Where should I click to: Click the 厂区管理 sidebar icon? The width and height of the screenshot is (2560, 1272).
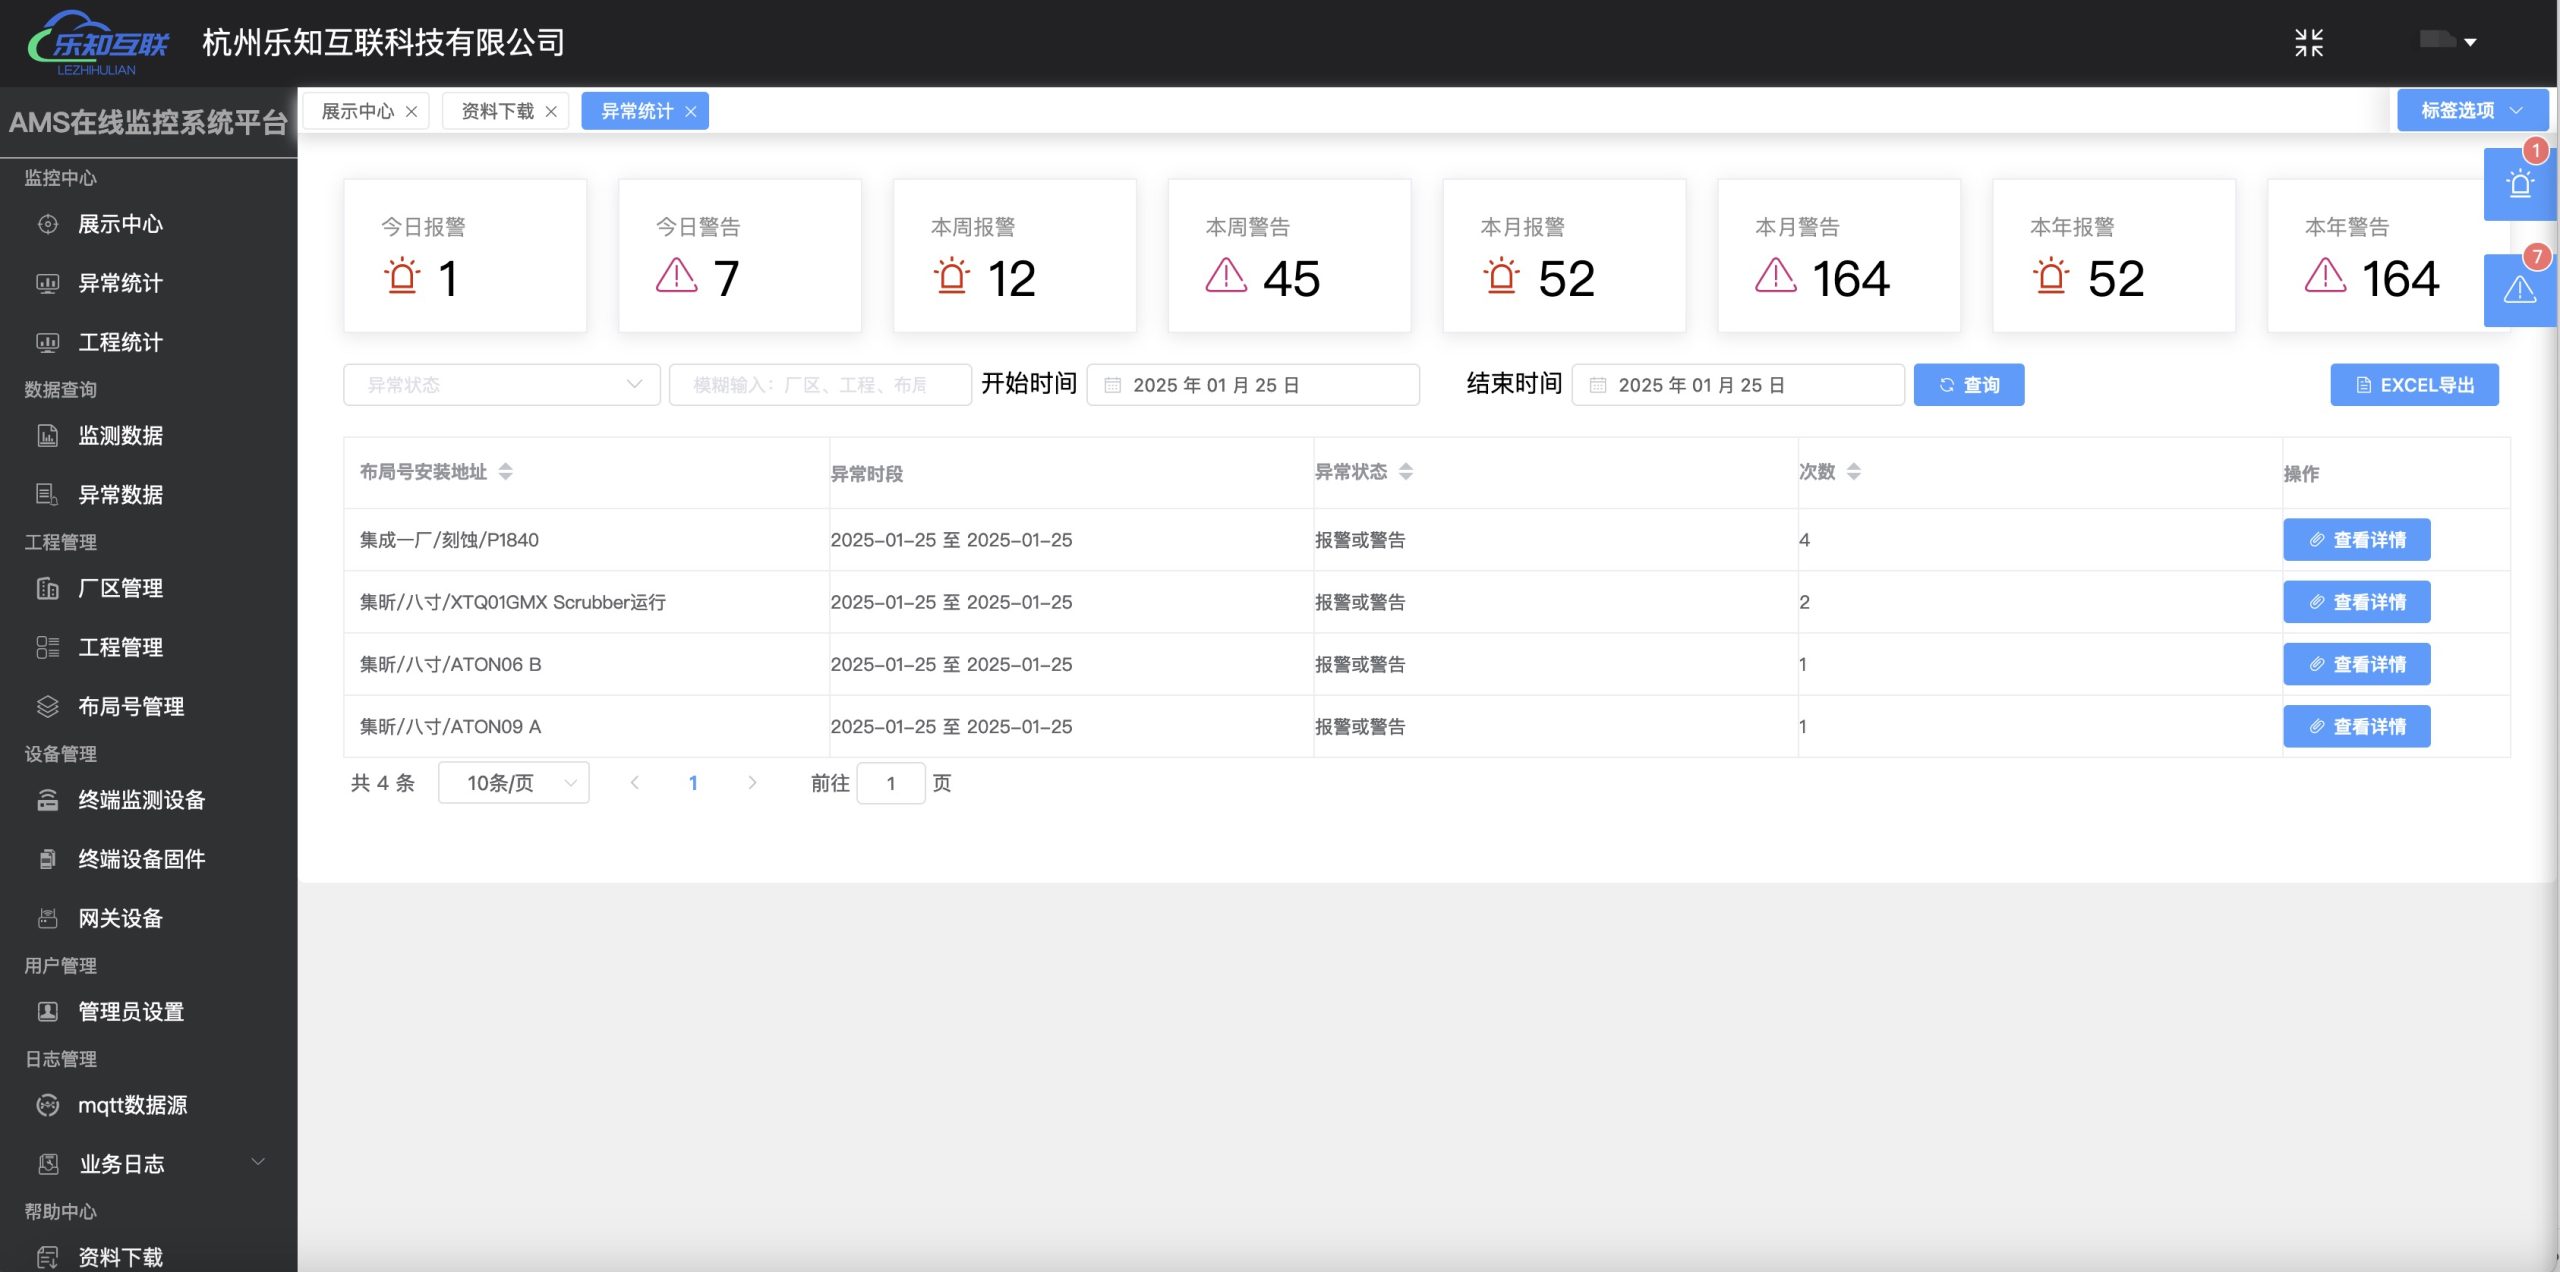click(x=47, y=588)
